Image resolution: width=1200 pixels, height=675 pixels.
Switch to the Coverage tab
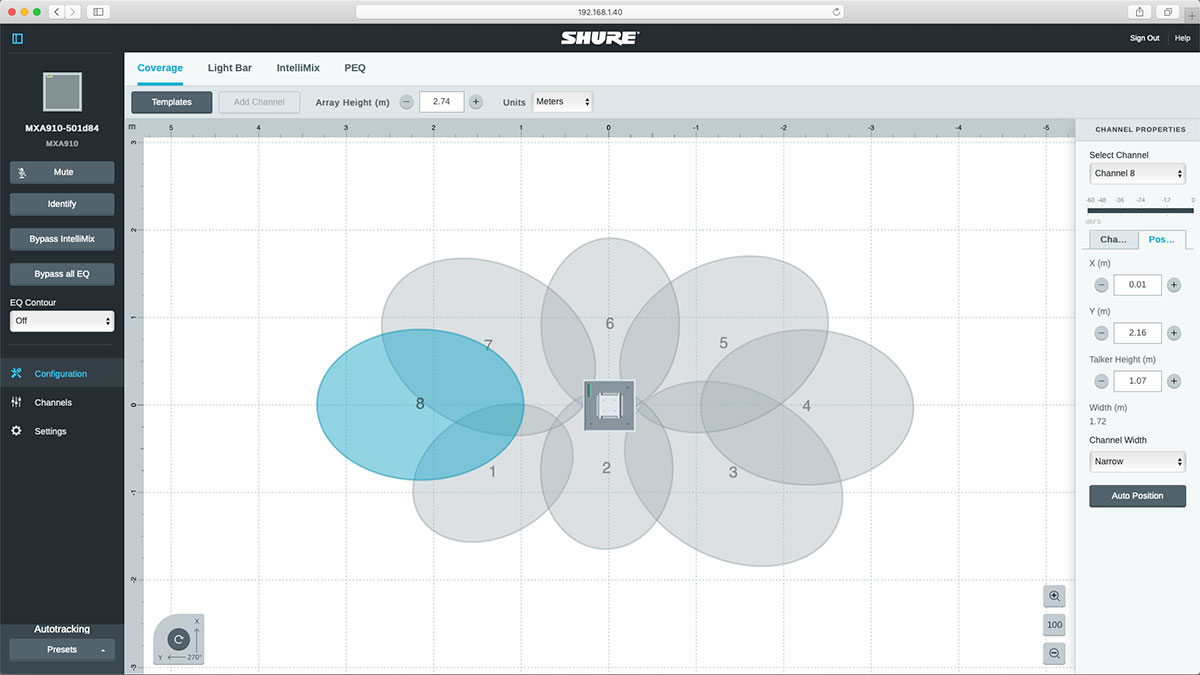160,68
